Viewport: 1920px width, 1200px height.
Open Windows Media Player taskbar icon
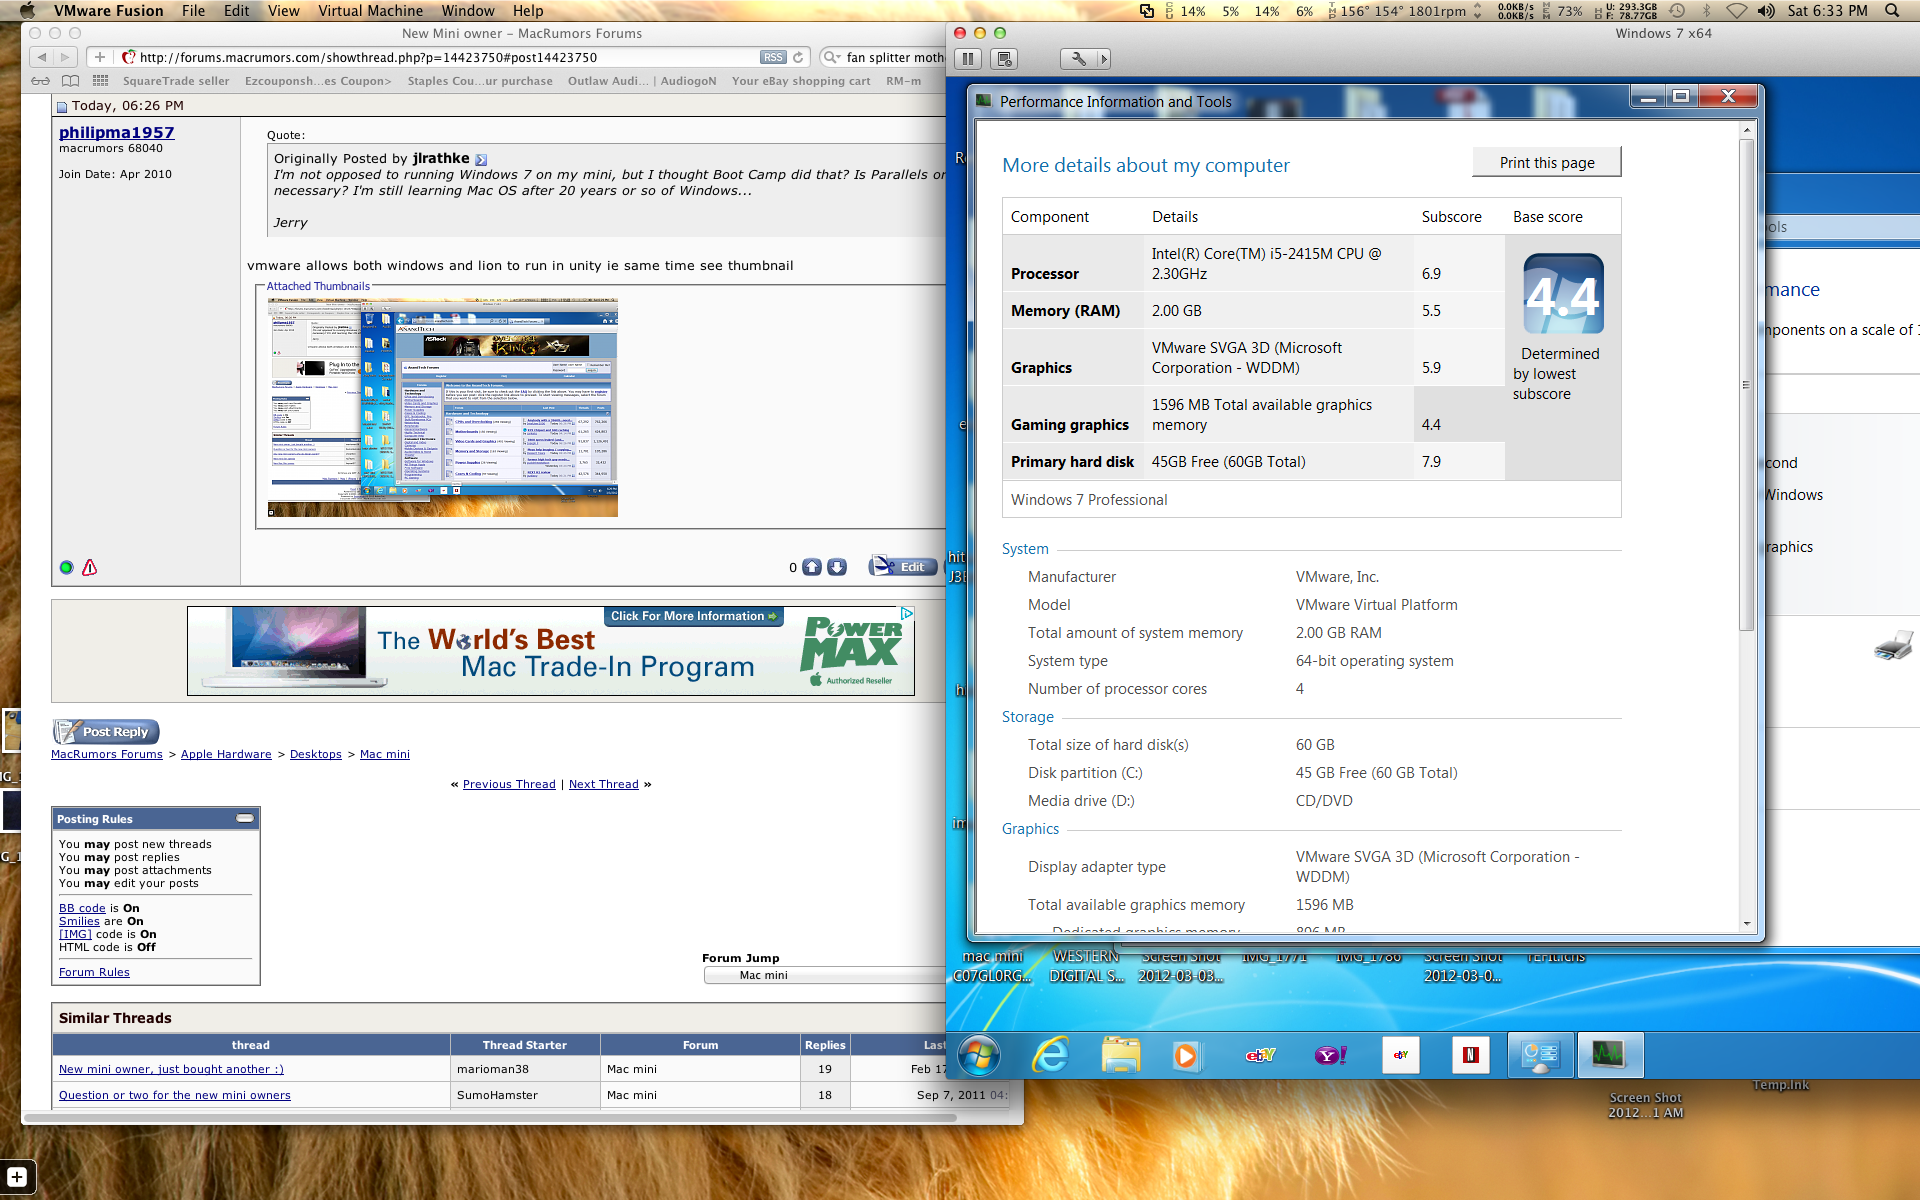coord(1185,1055)
